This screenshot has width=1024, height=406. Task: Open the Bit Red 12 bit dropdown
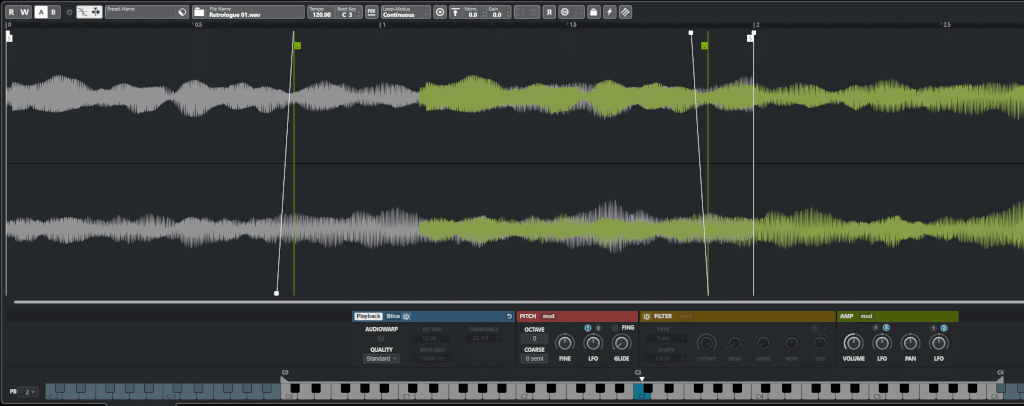click(x=432, y=338)
